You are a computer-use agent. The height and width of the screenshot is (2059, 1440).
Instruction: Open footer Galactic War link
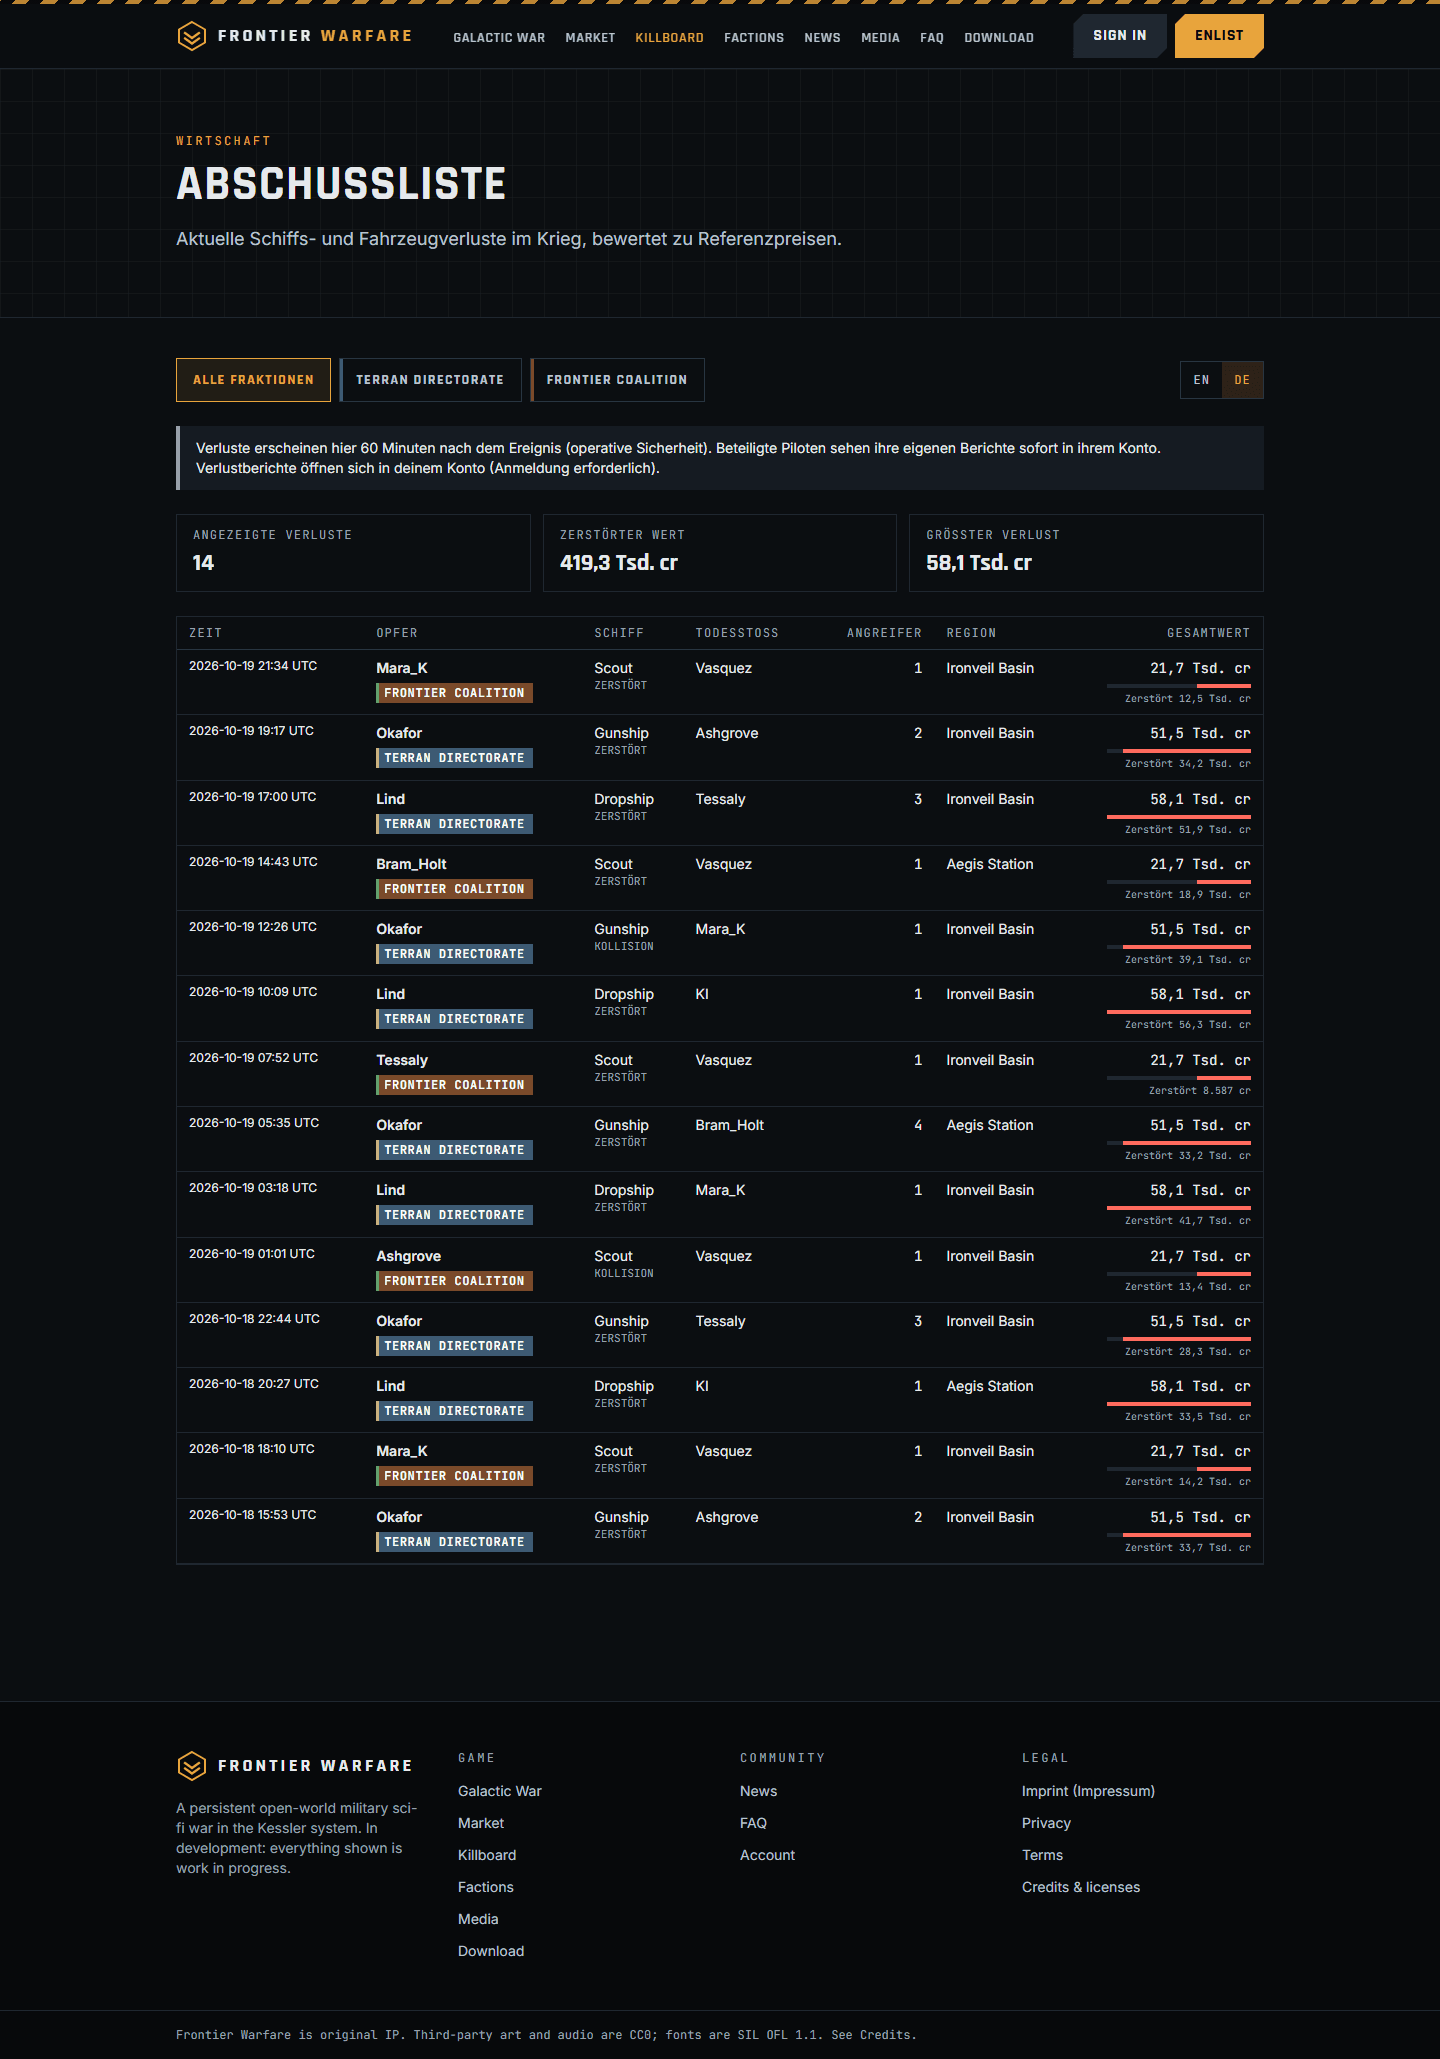tap(500, 1791)
